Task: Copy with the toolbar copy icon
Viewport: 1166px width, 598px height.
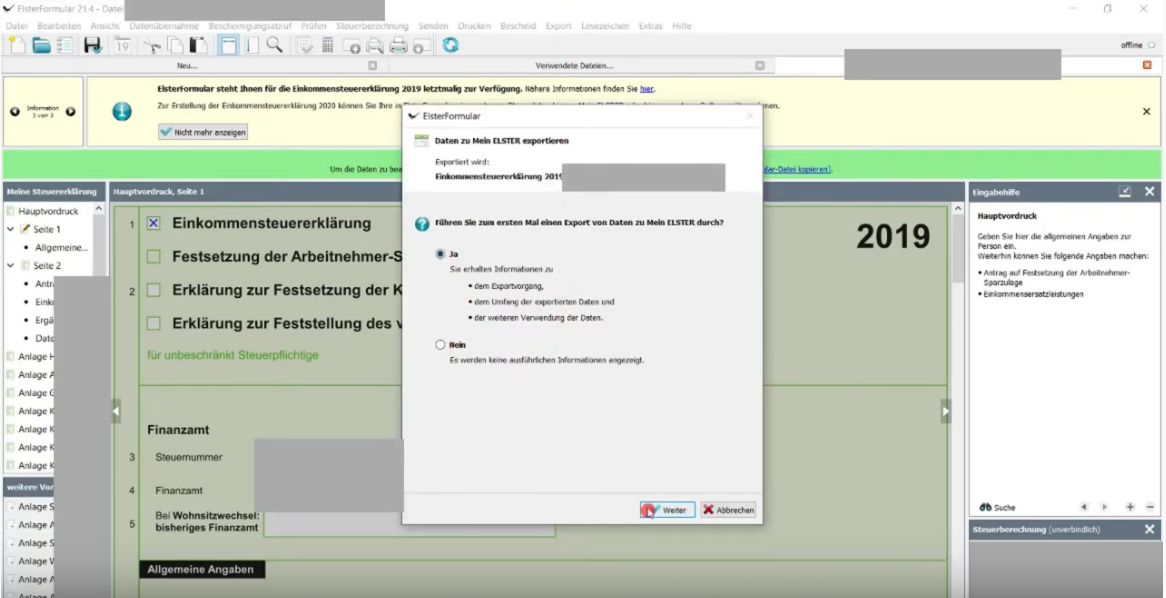Action: [x=175, y=45]
